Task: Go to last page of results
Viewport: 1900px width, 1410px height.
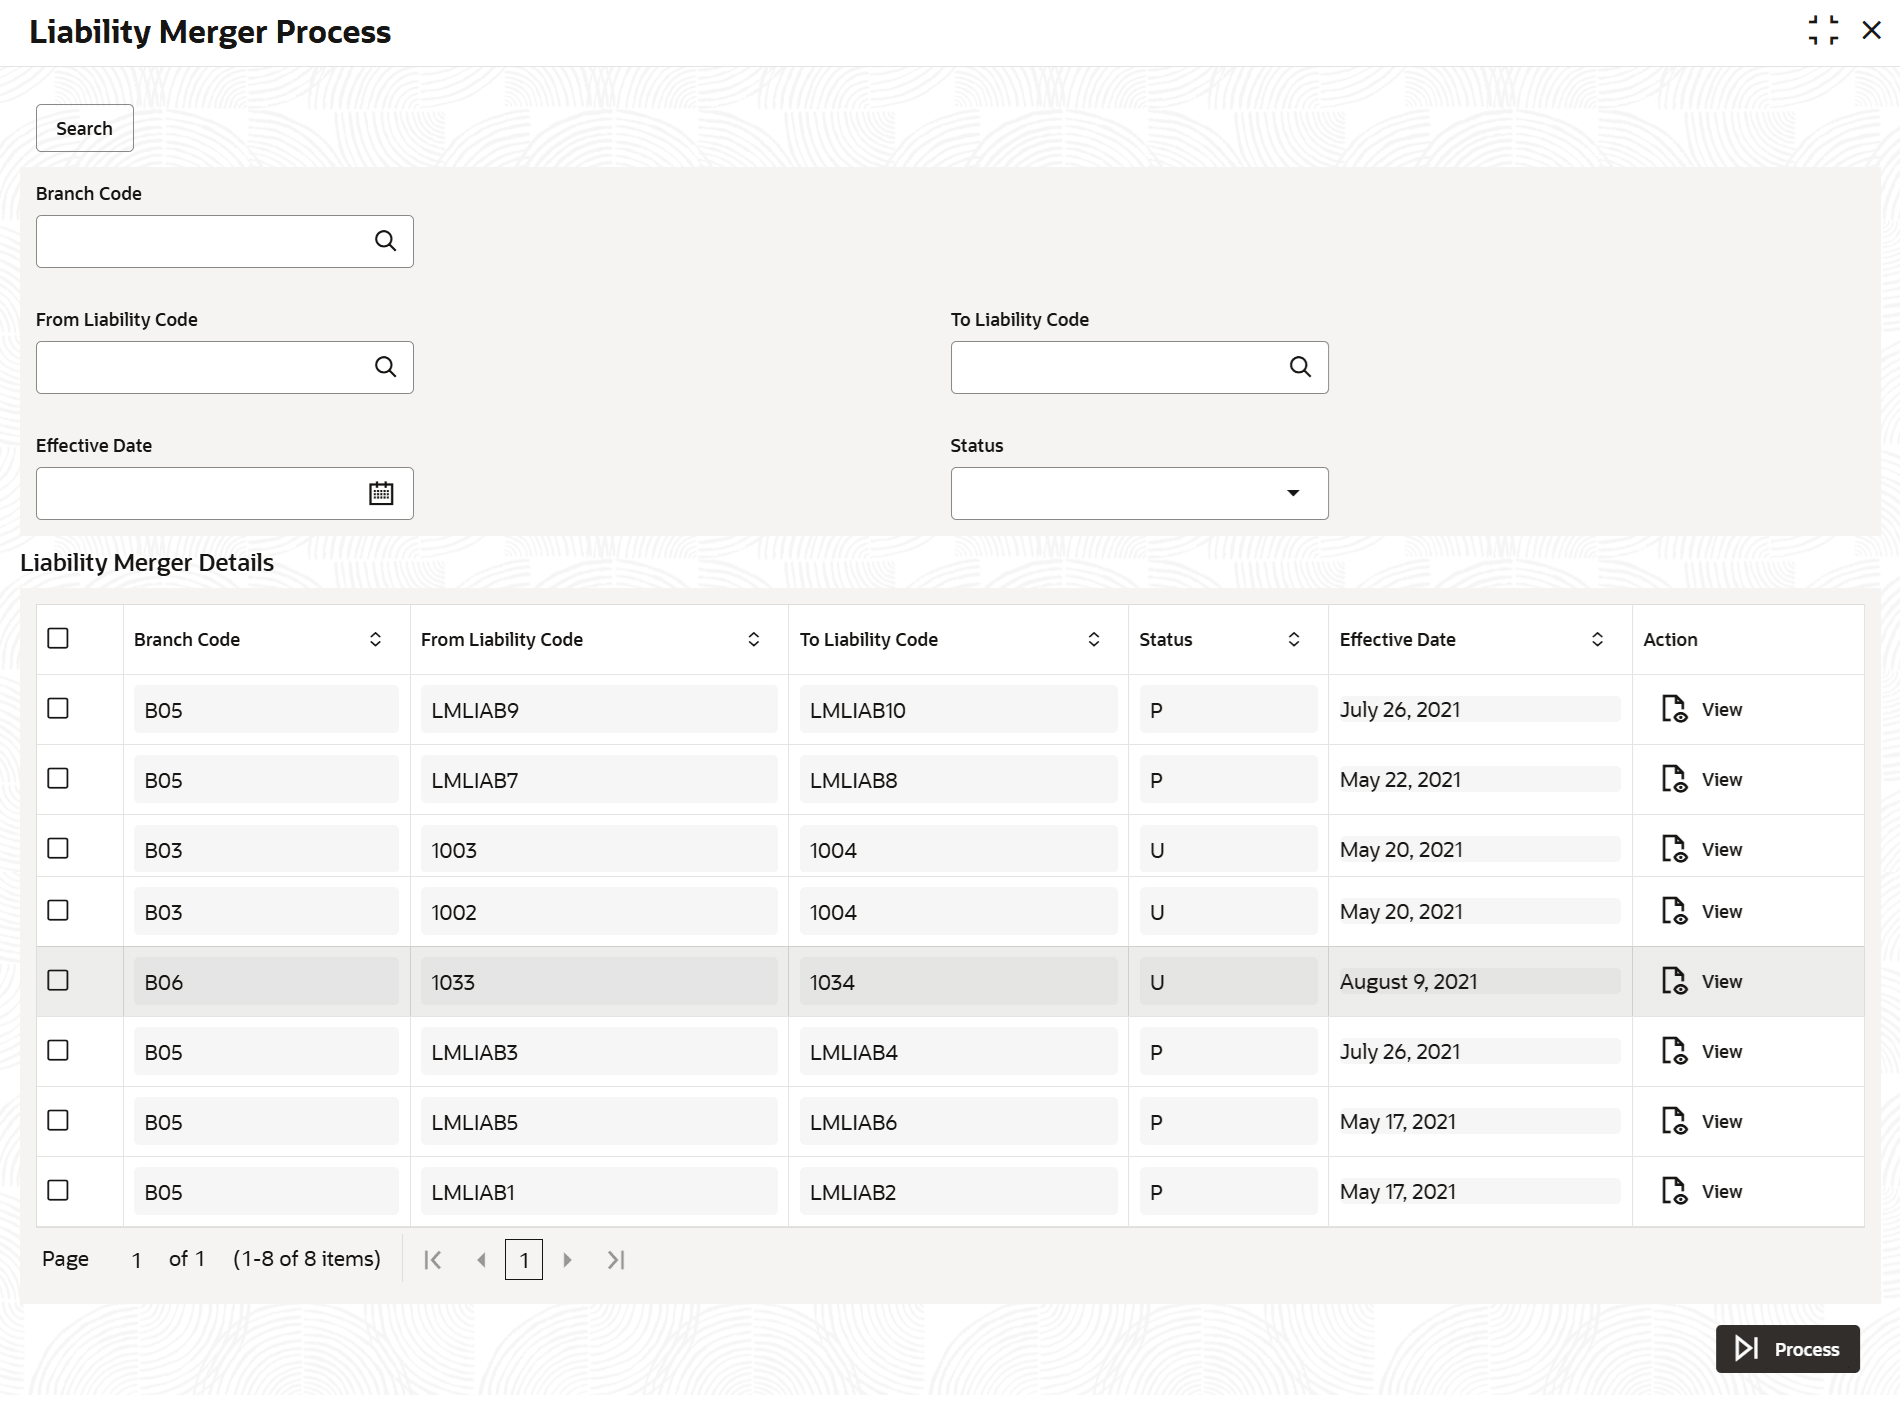Action: click(616, 1260)
